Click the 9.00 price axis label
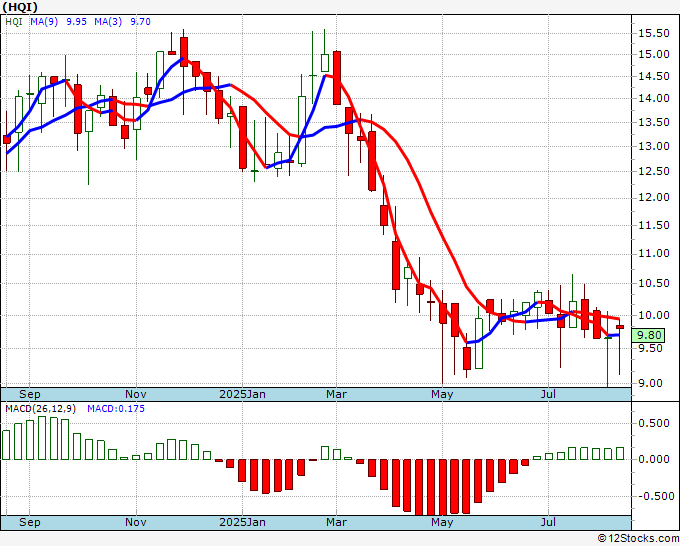Screen dimensions: 680x546 [651, 383]
